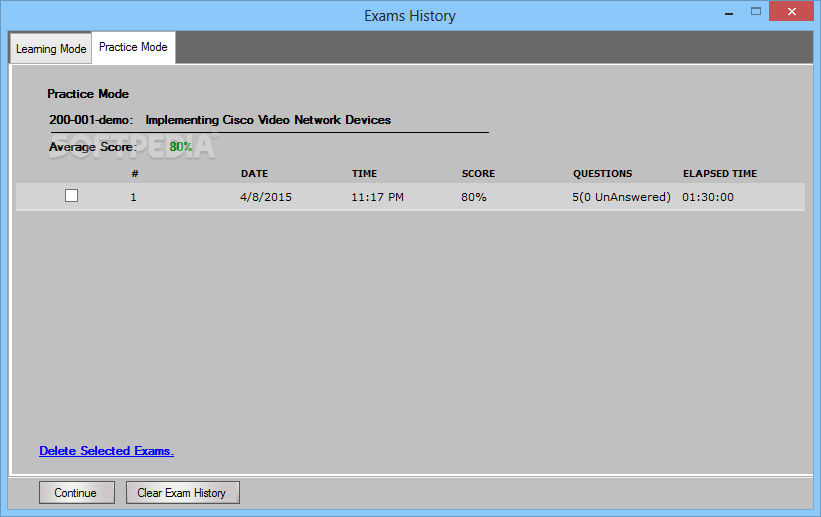Click the green 80% average score value

click(x=181, y=147)
